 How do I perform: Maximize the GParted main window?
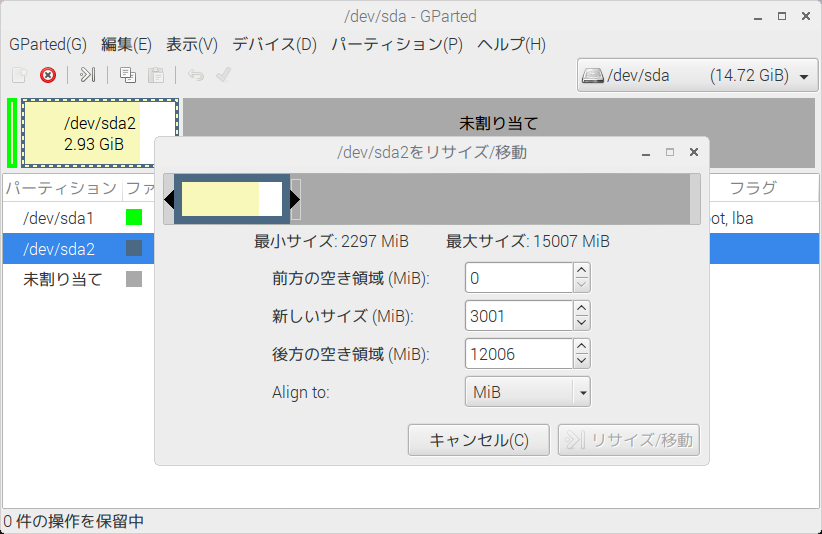(x=782, y=17)
